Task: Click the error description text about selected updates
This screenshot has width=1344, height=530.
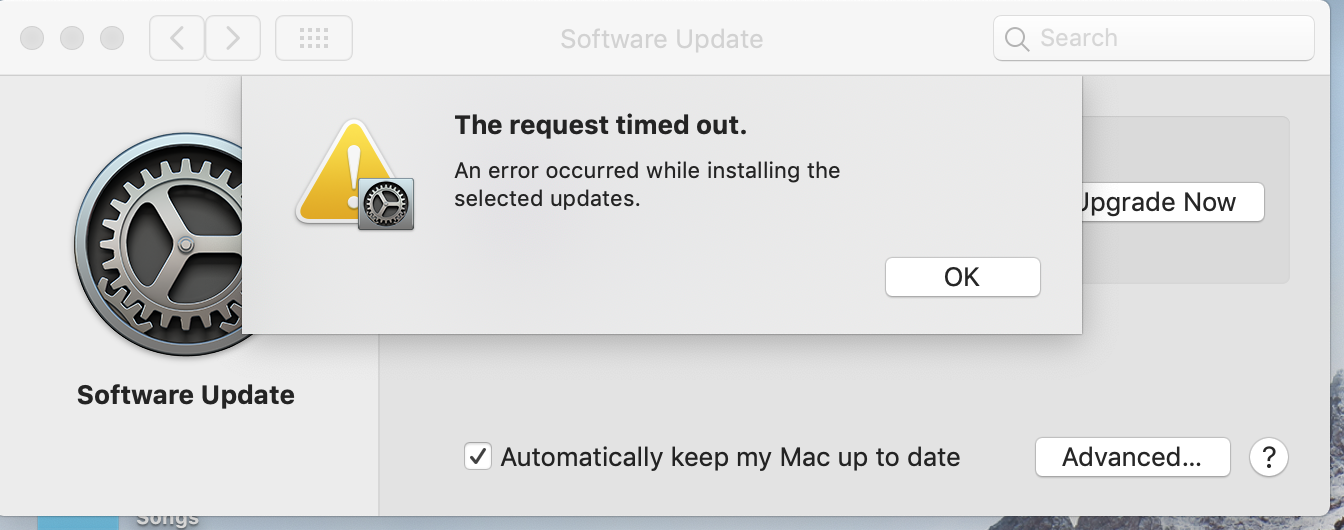Action: [647, 184]
